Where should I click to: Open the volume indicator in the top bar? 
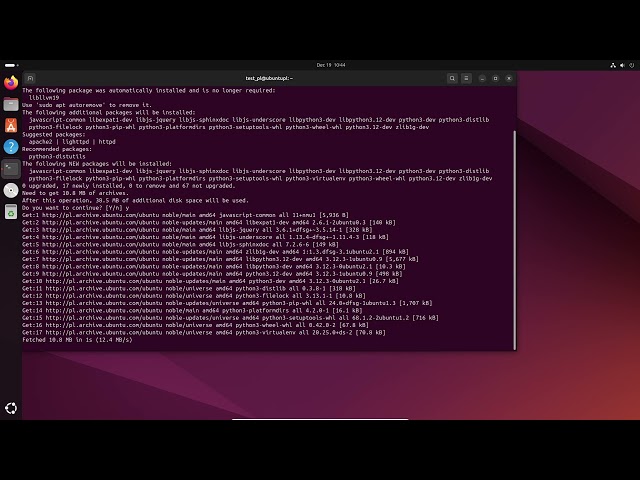pyautogui.click(x=622, y=65)
